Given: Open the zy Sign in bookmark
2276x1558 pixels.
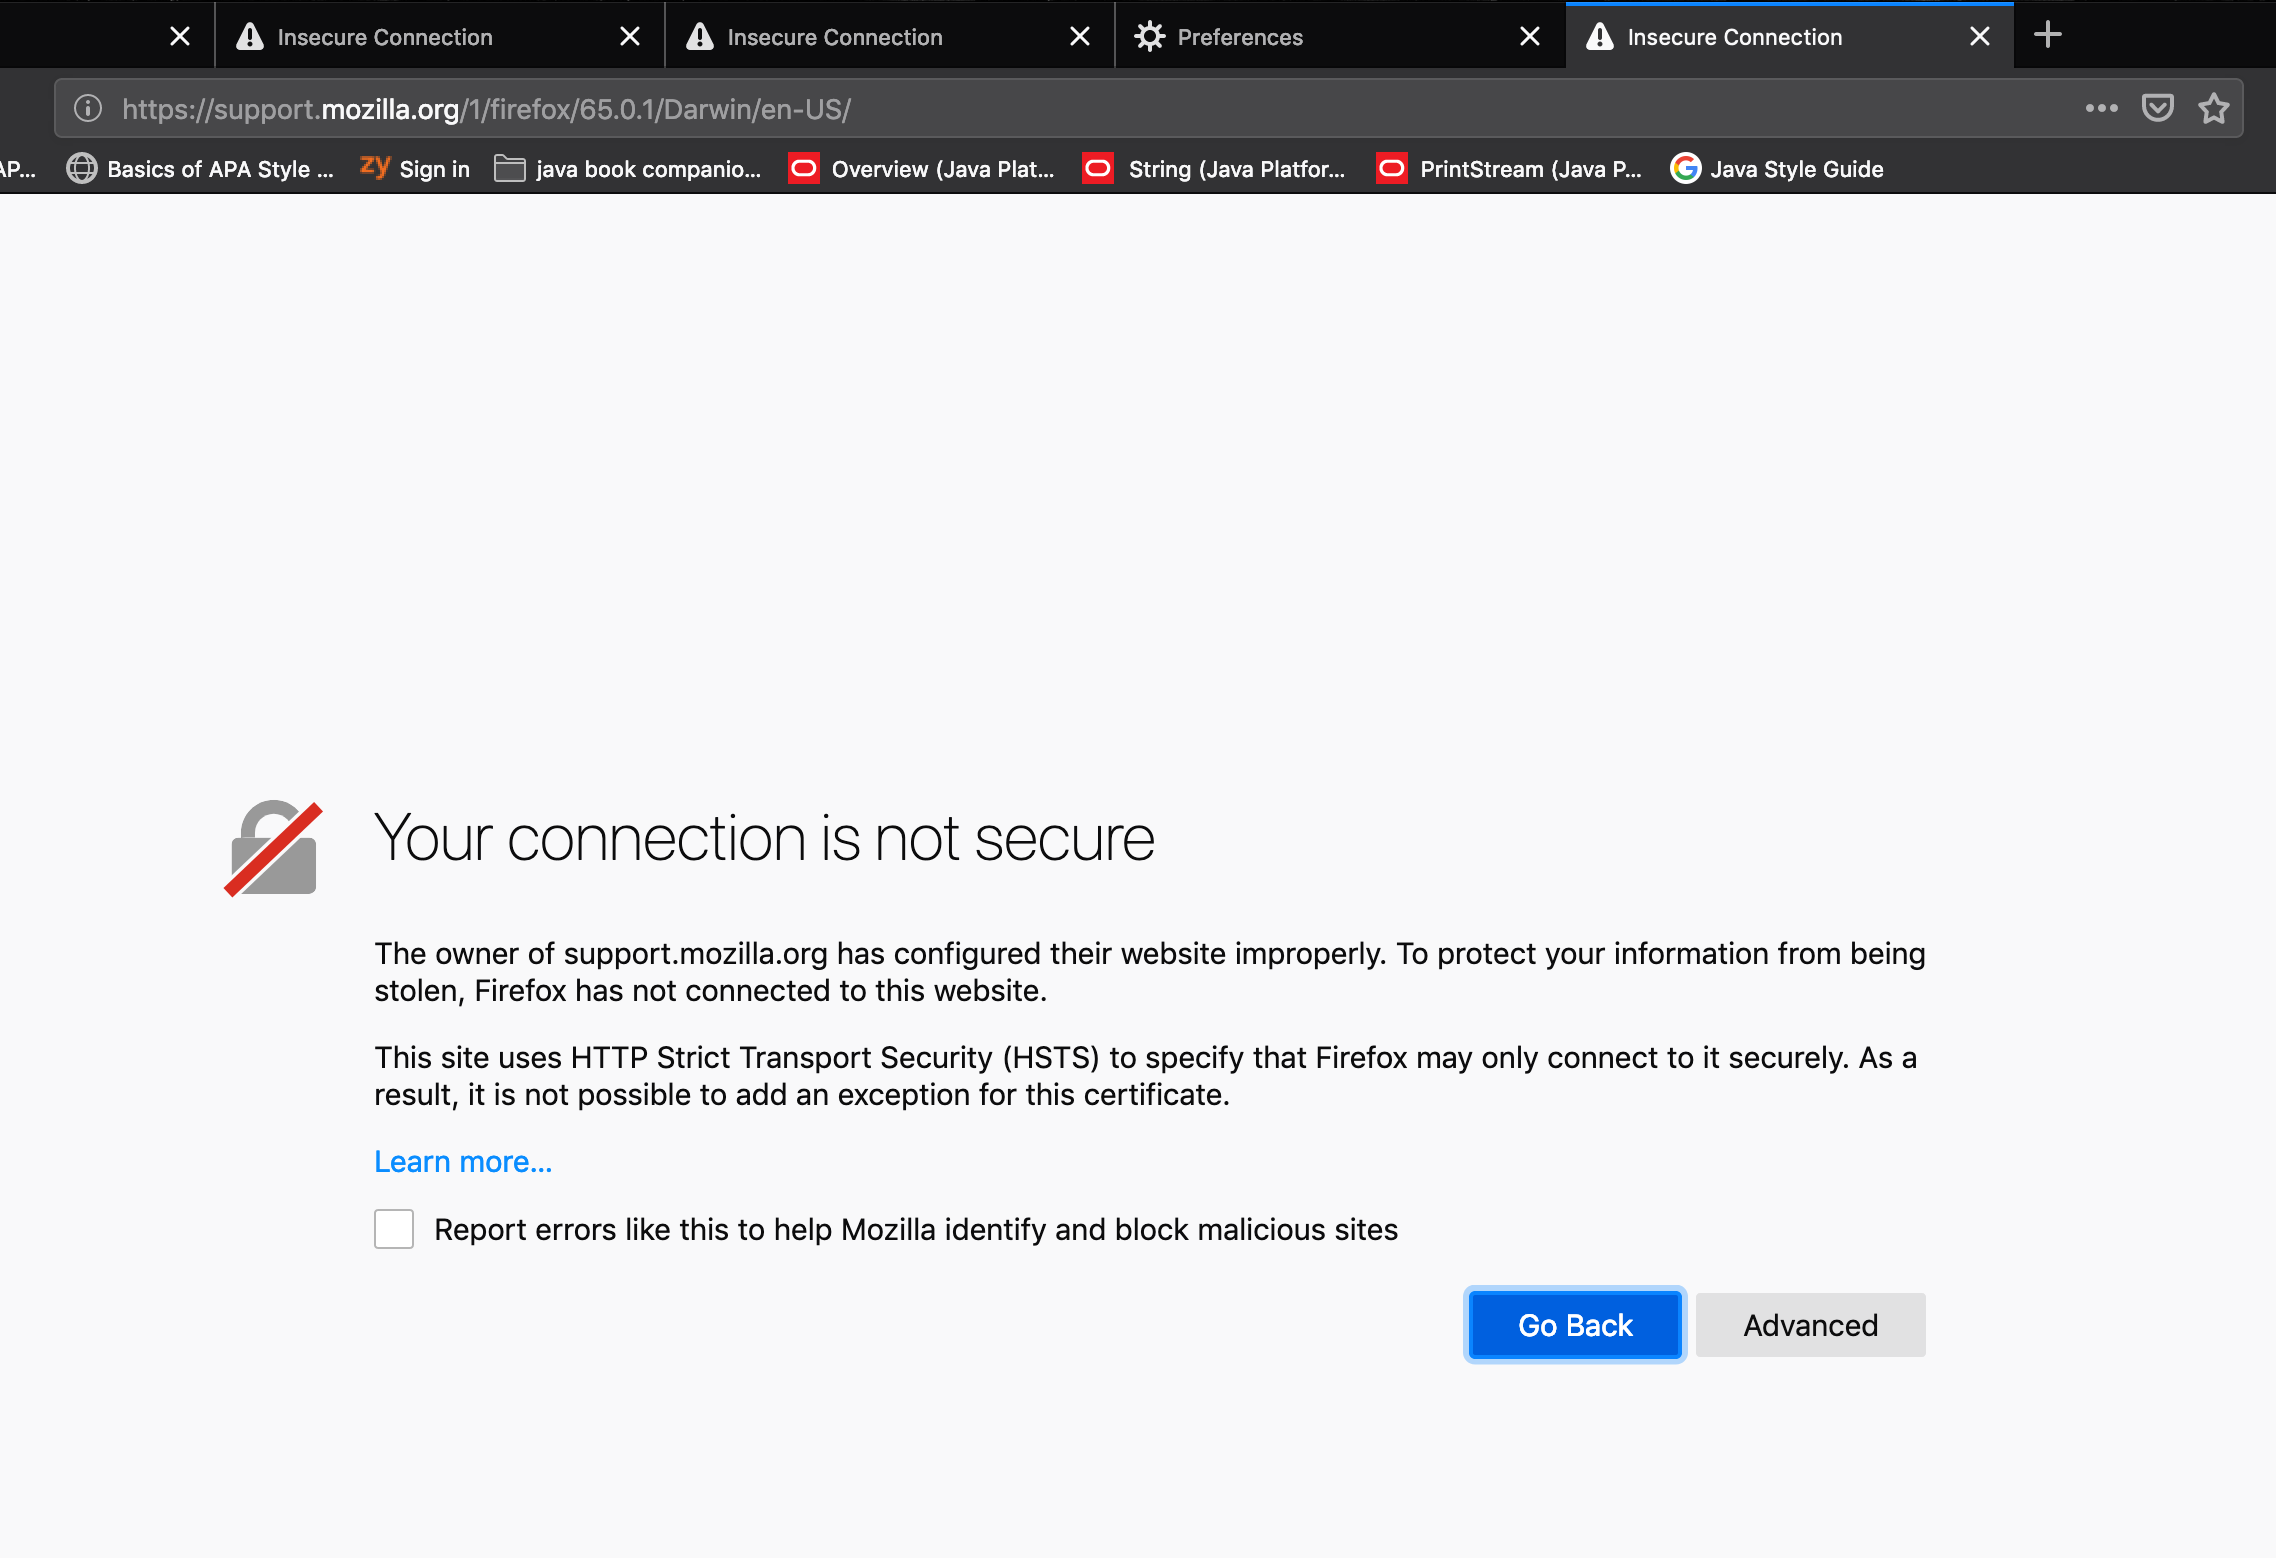Looking at the screenshot, I should click(x=415, y=169).
